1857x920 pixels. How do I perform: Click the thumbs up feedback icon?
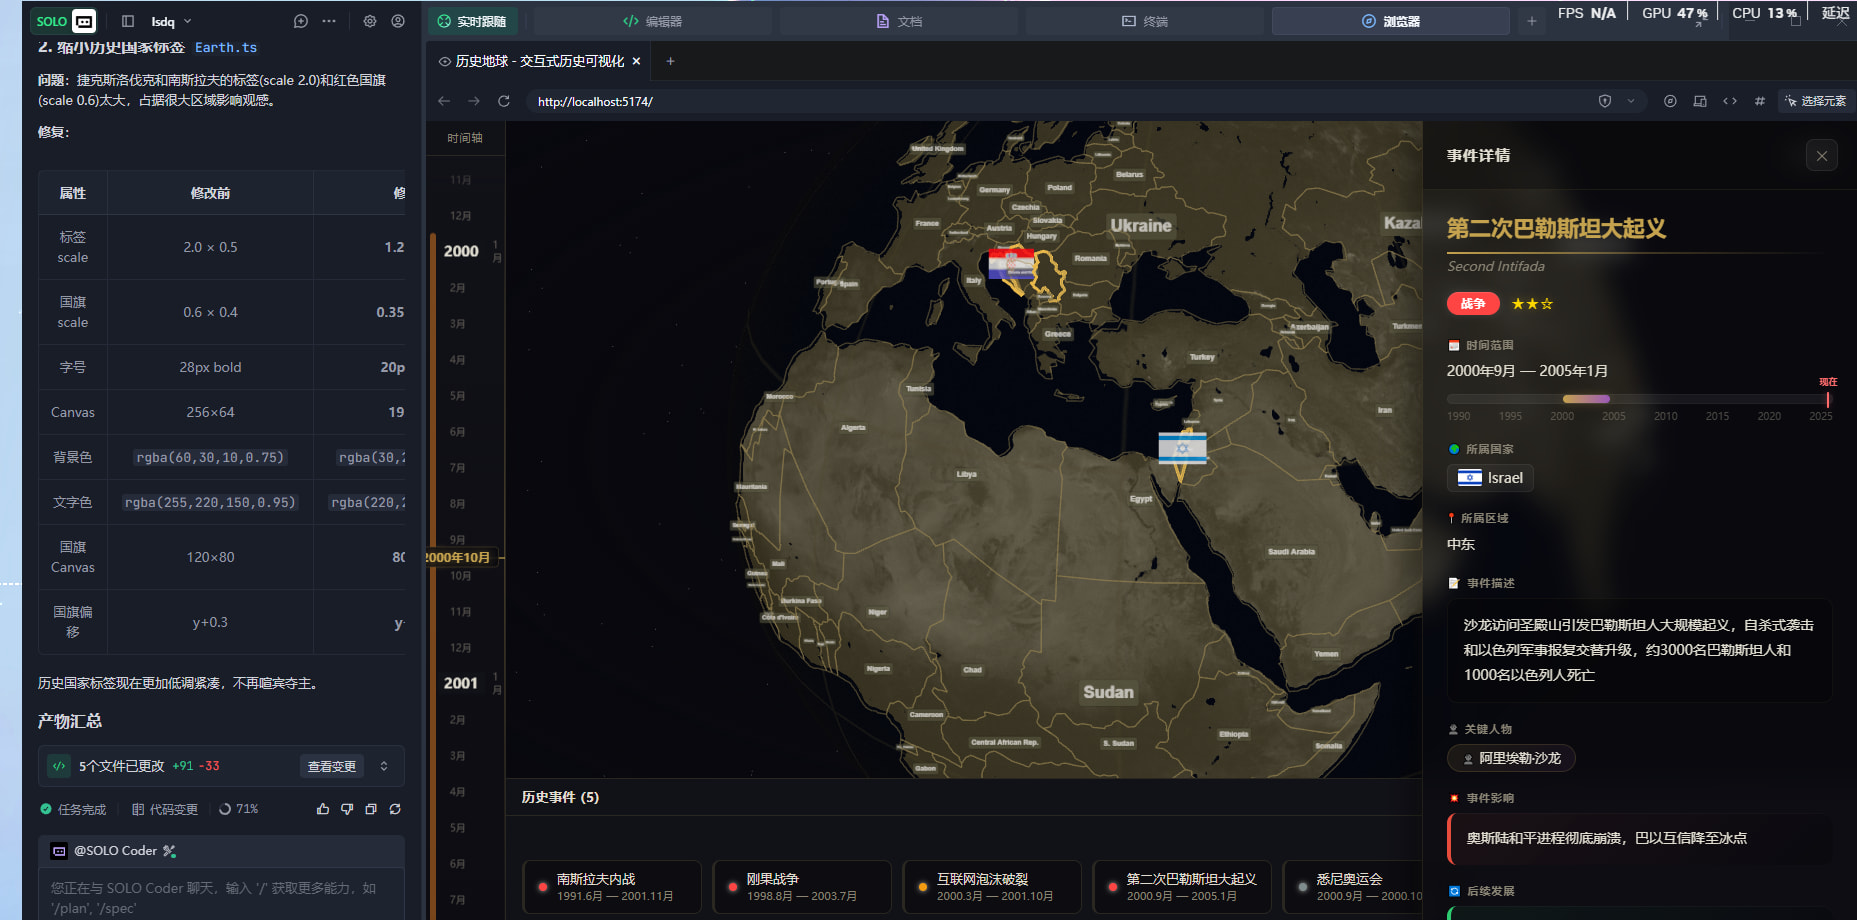(x=323, y=809)
